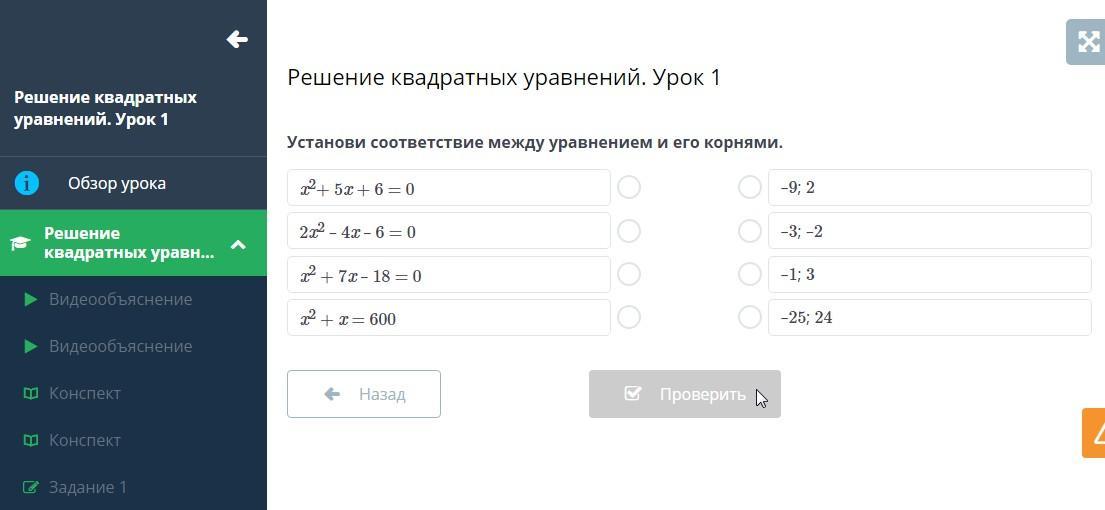The height and width of the screenshot is (510, 1105).
Task: Click the back arrow icon in sidebar
Action: tap(237, 39)
